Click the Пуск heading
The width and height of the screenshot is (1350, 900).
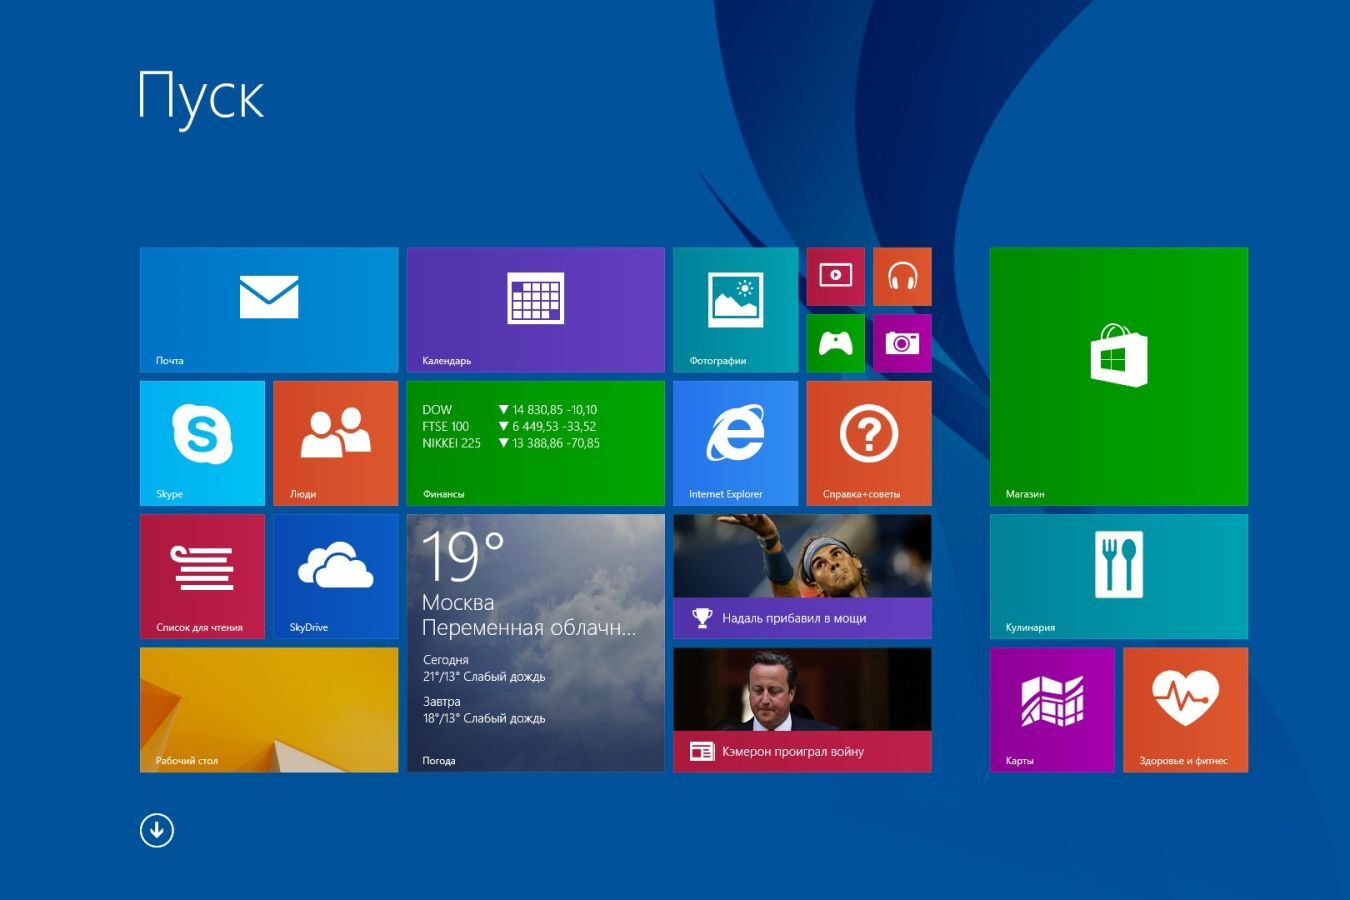(x=201, y=97)
